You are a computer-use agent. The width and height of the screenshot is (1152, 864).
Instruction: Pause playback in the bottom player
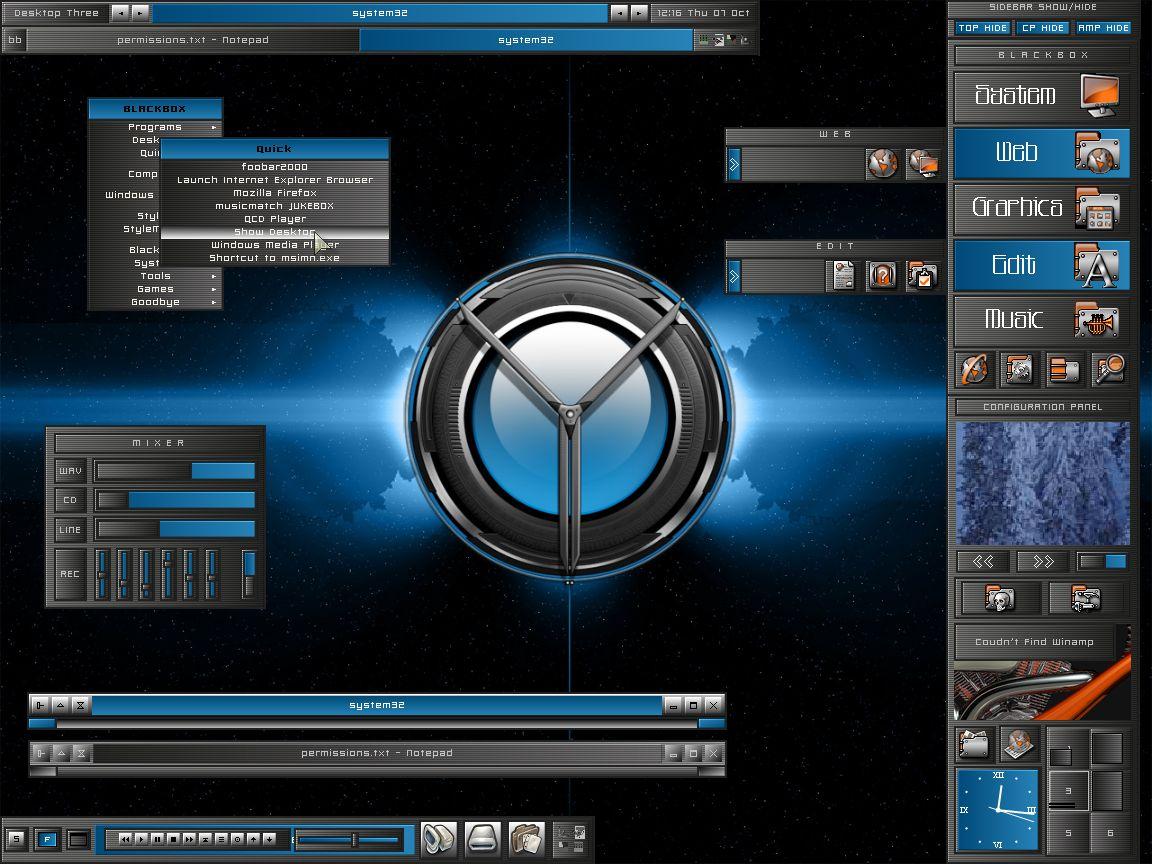157,839
